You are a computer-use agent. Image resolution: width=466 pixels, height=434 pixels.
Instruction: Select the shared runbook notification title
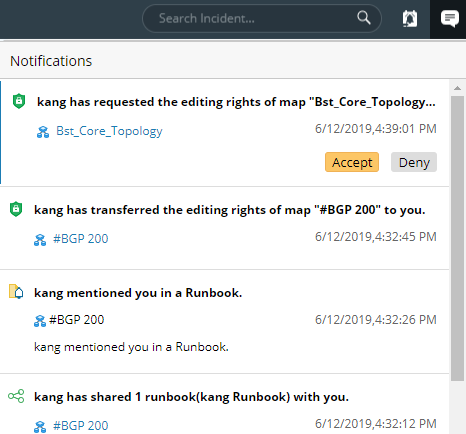(x=191, y=397)
